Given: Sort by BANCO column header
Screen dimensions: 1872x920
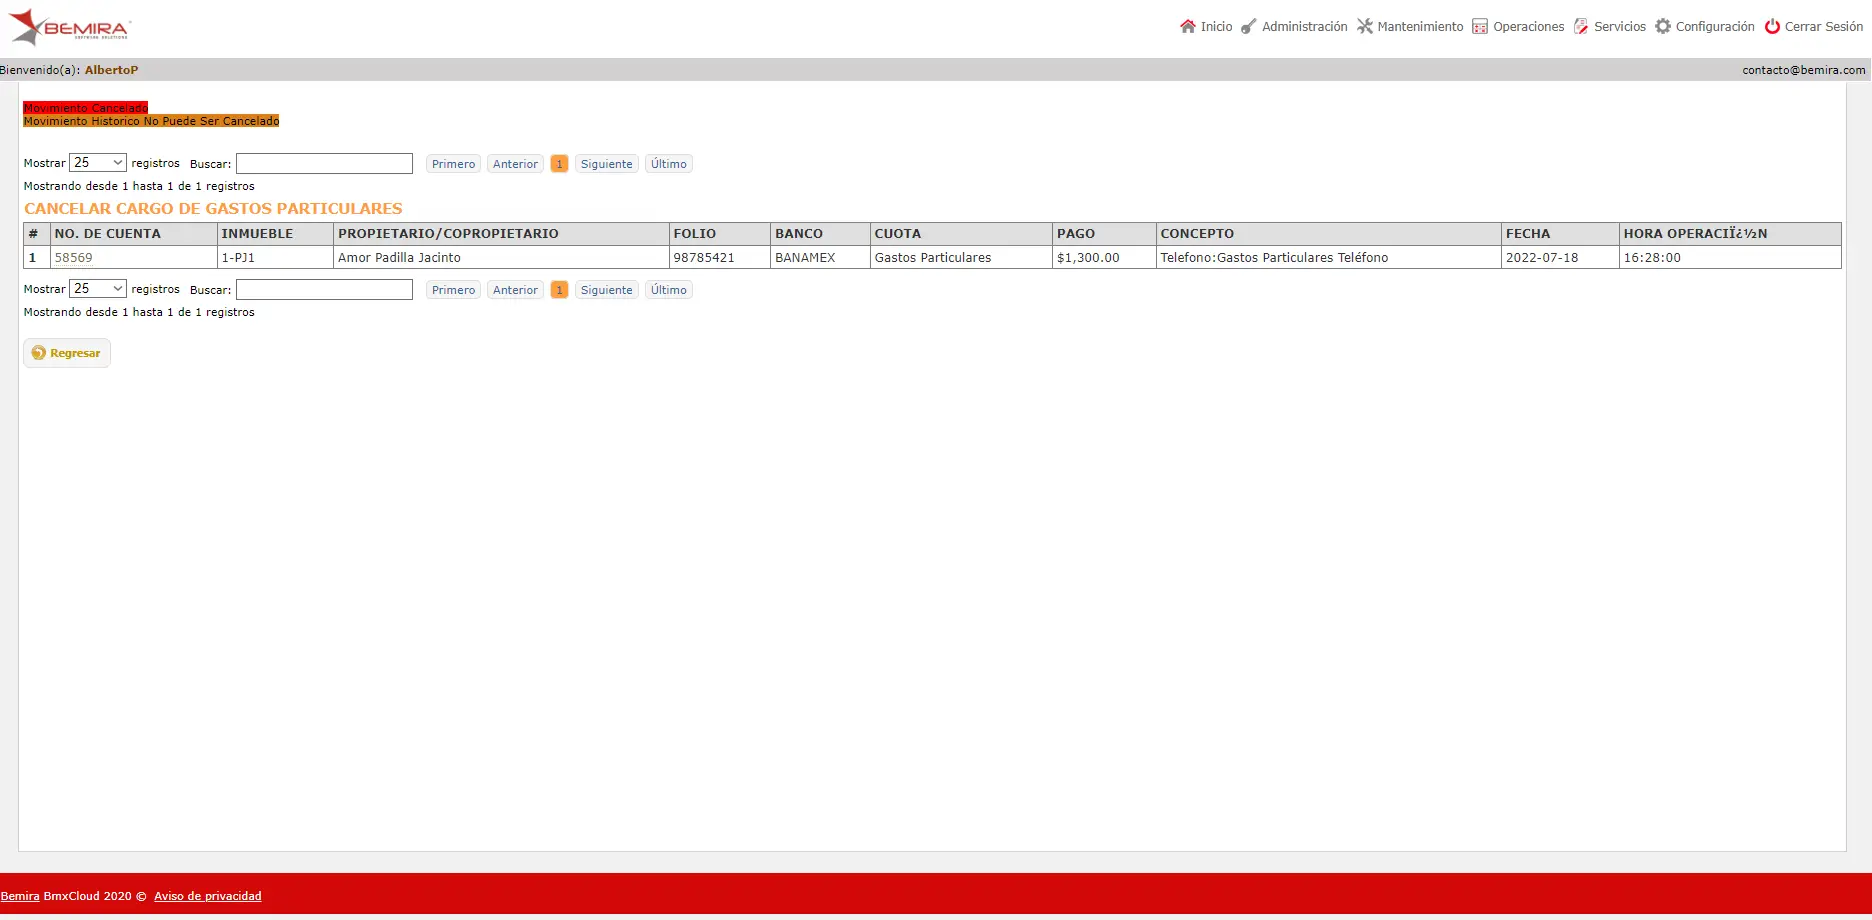Looking at the screenshot, I should pyautogui.click(x=820, y=234).
